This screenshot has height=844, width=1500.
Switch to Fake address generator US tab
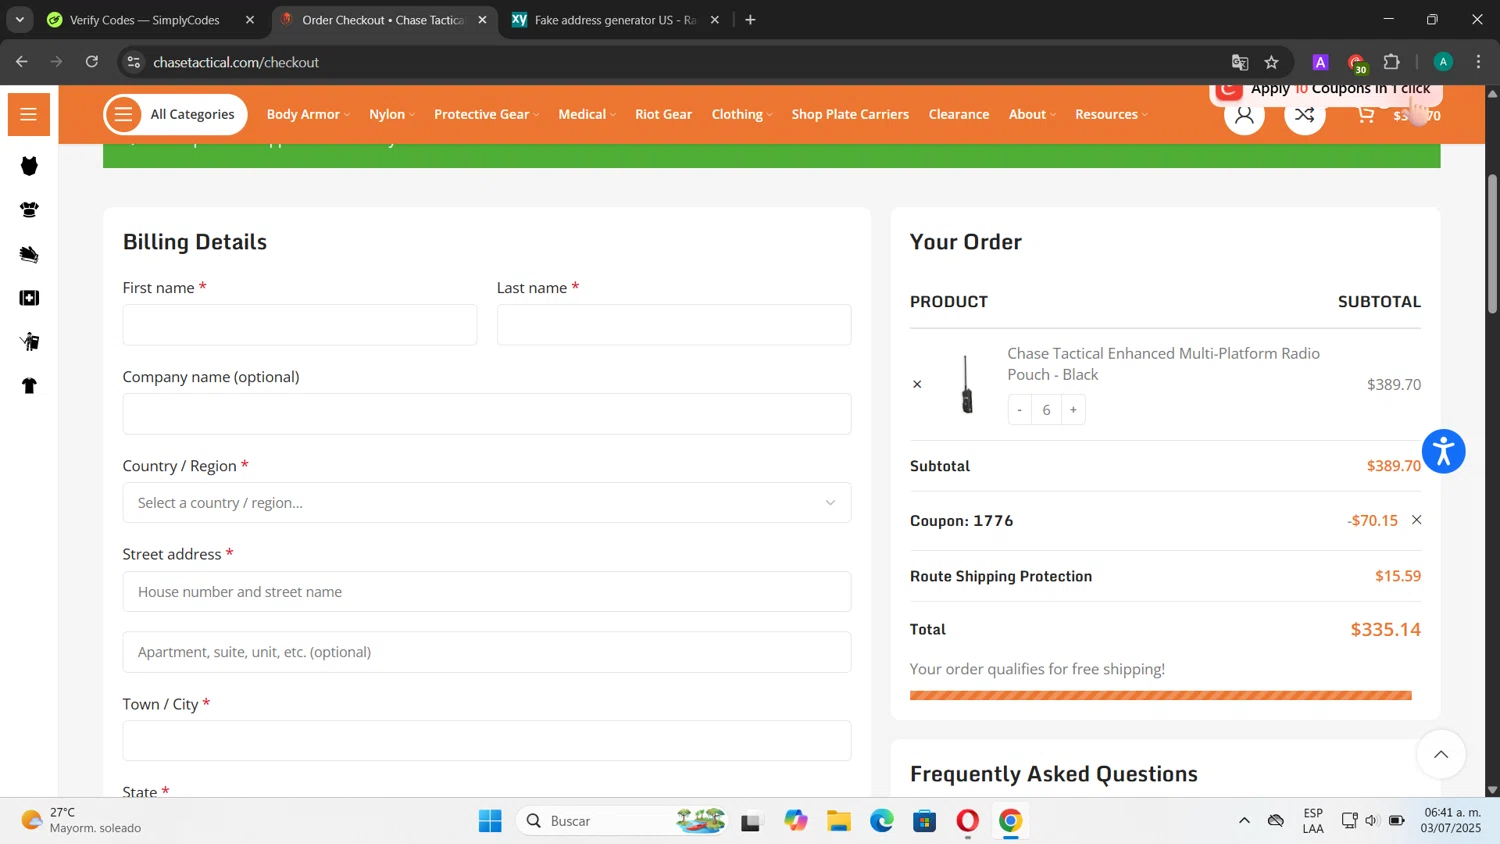click(x=616, y=20)
